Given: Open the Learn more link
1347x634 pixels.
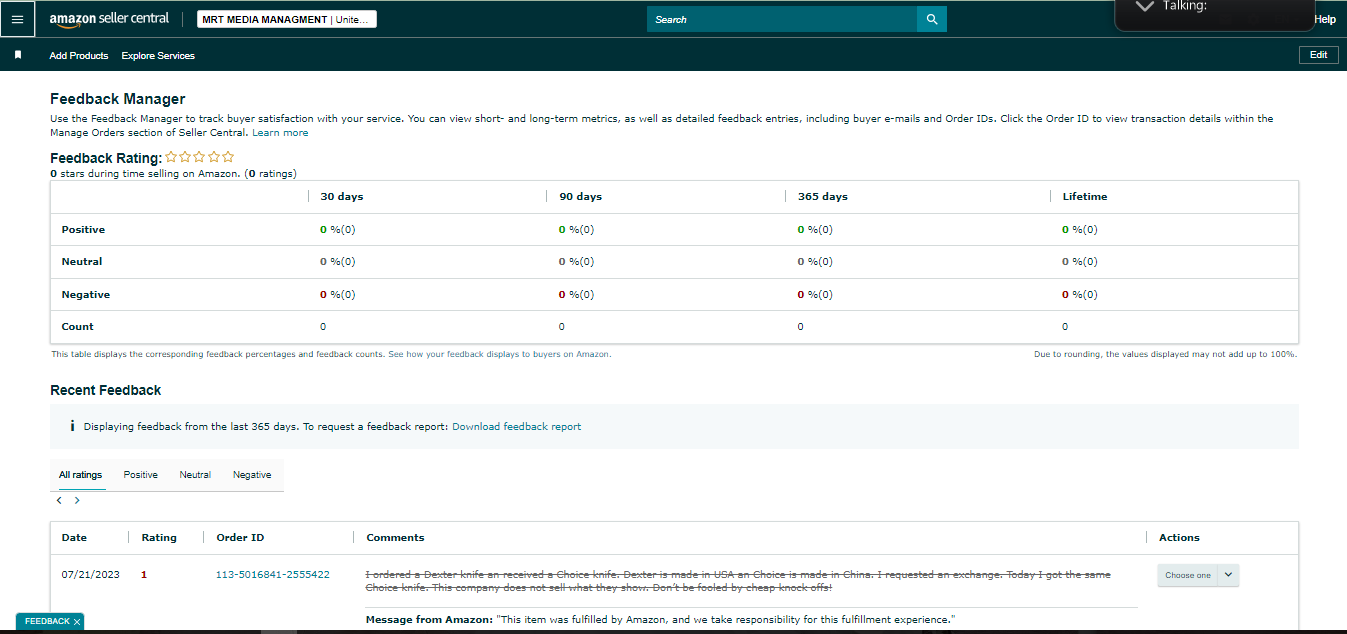Looking at the screenshot, I should pos(280,133).
